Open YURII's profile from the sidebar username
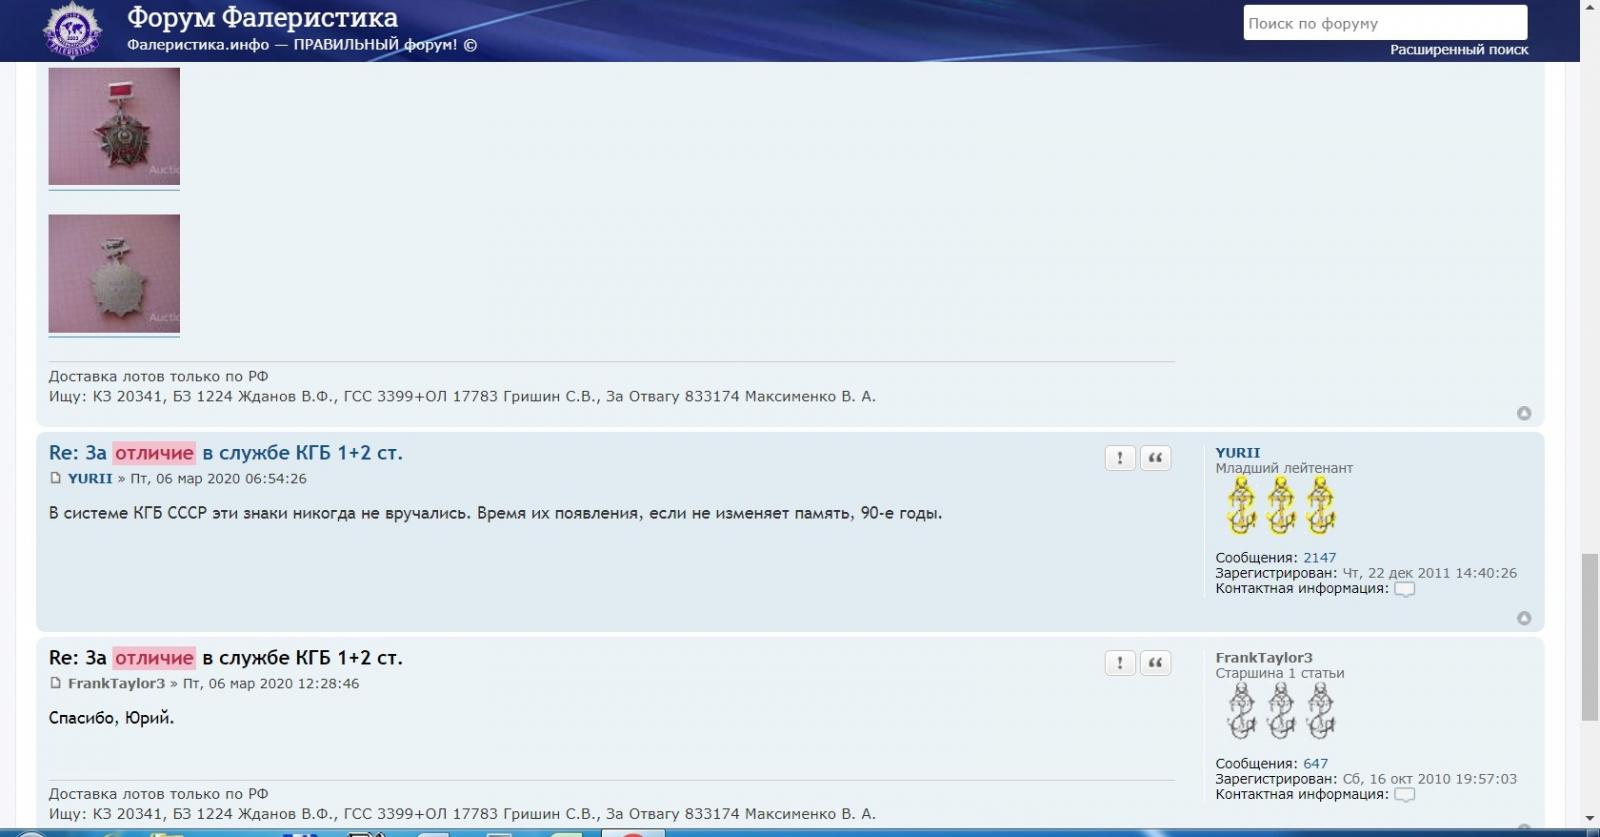The image size is (1600, 837). 1237,452
